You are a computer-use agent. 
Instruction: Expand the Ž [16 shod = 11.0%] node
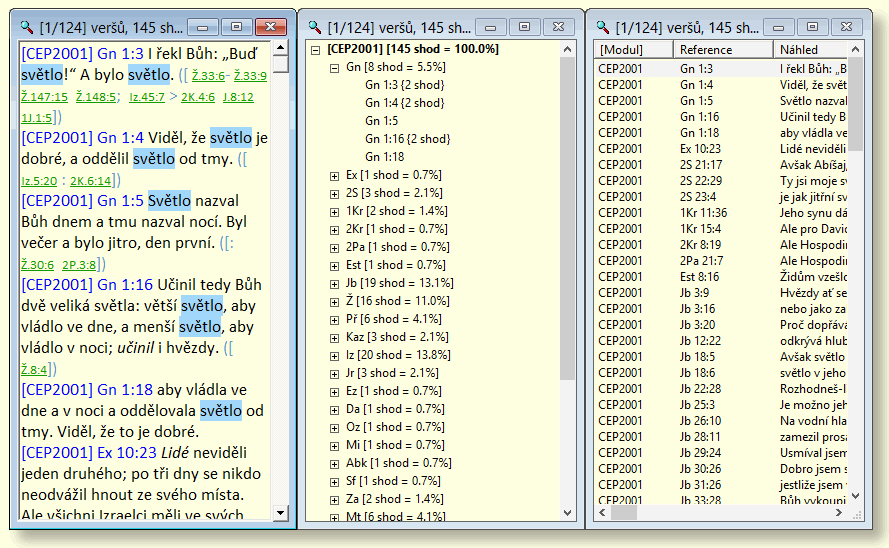point(334,301)
